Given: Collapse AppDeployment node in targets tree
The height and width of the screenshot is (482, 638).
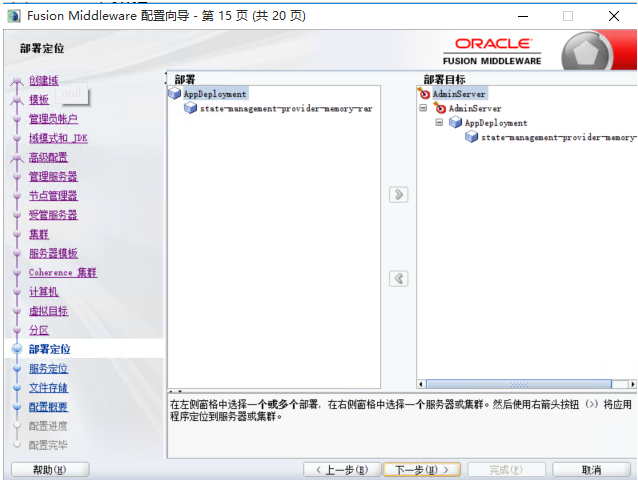Looking at the screenshot, I should (x=439, y=122).
